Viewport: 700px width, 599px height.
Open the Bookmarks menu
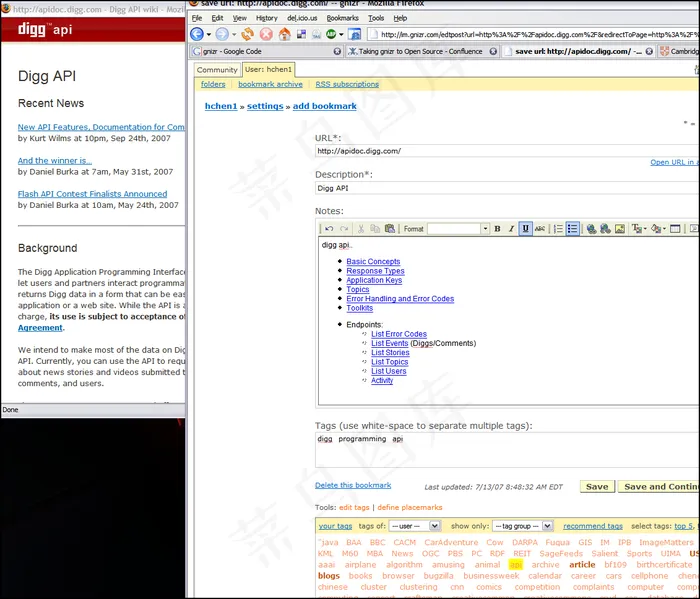[x=342, y=18]
